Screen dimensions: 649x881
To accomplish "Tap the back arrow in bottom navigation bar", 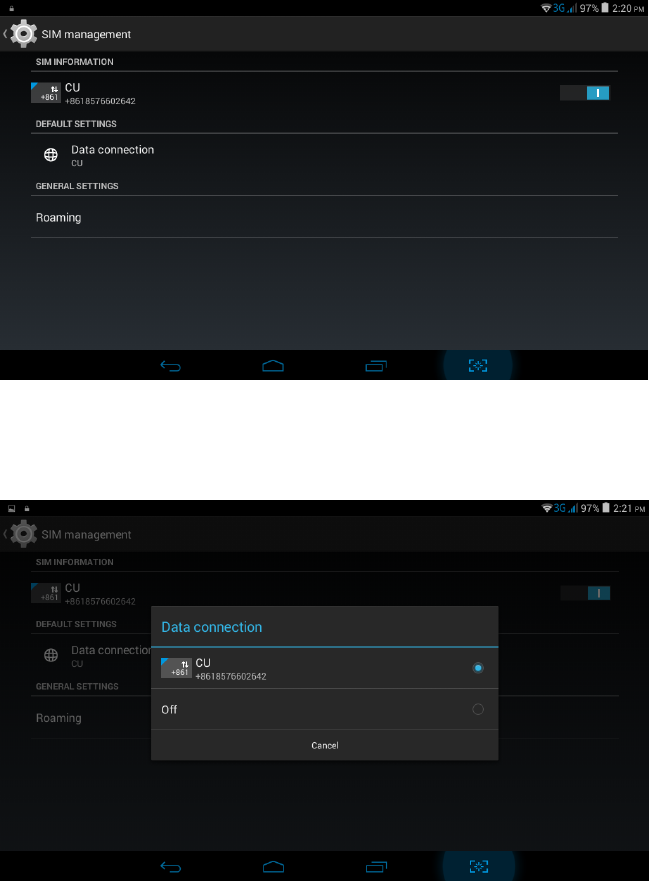I will pos(170,867).
